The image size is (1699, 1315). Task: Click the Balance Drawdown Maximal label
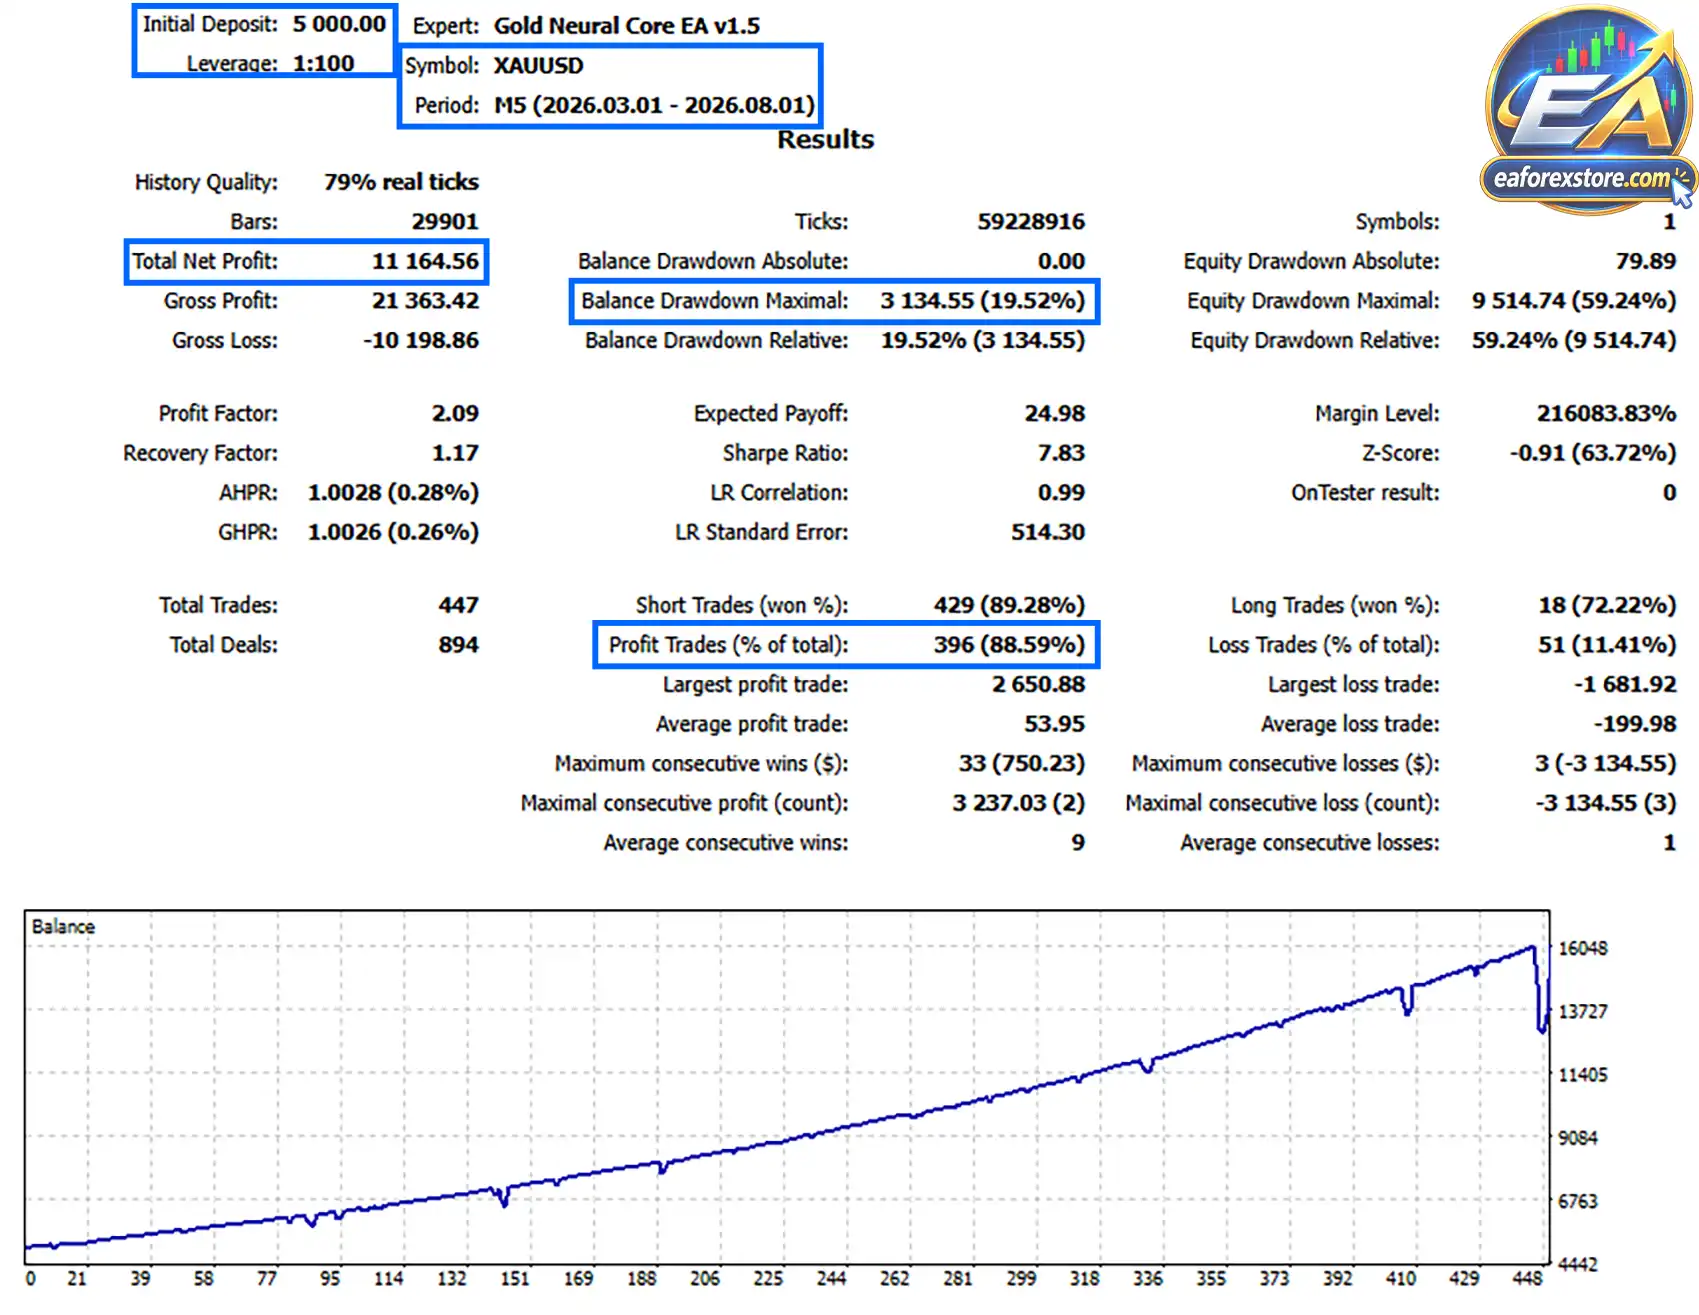[x=715, y=301]
